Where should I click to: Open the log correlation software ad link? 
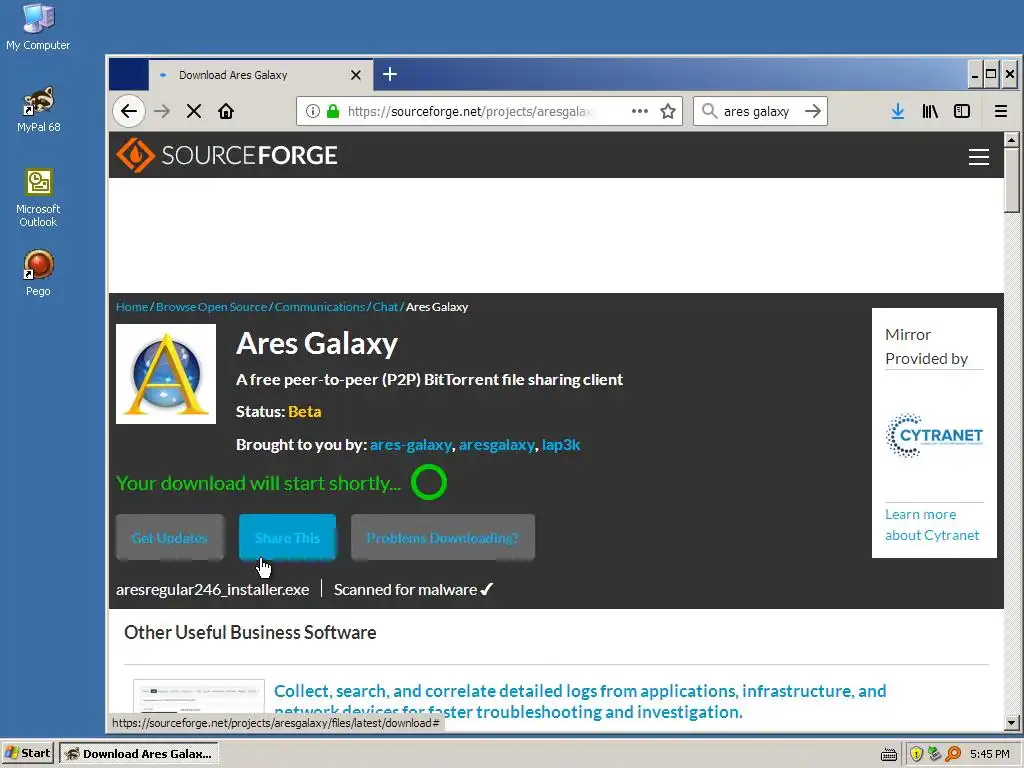[x=580, y=701]
